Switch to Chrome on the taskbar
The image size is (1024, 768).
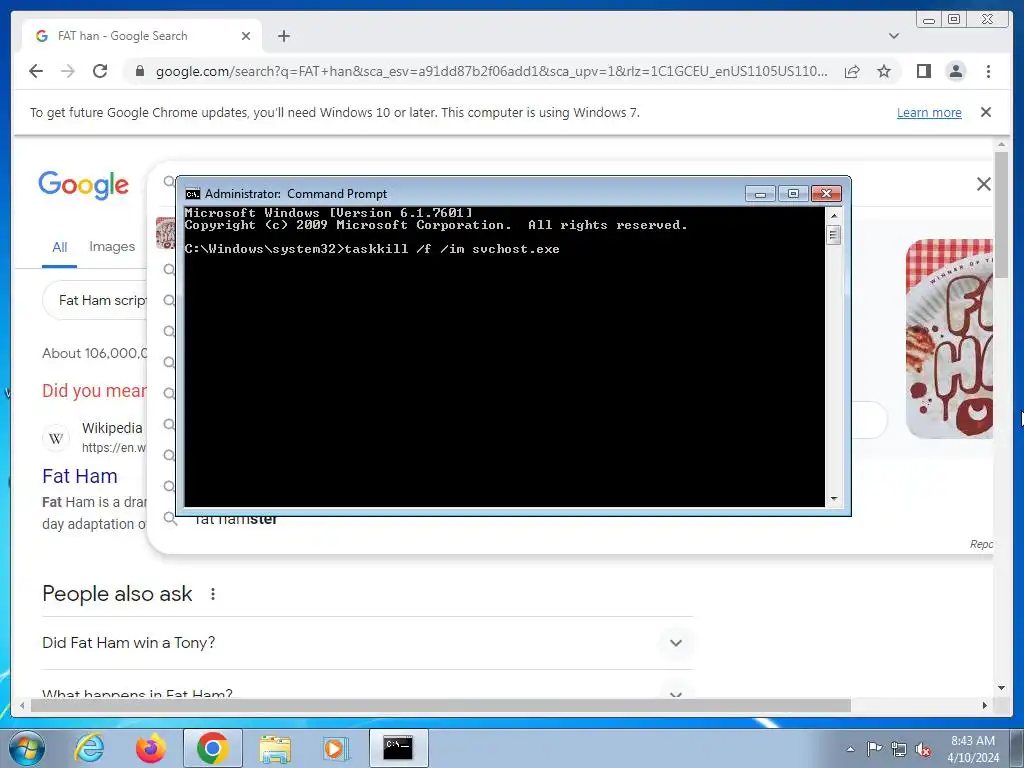(x=212, y=748)
